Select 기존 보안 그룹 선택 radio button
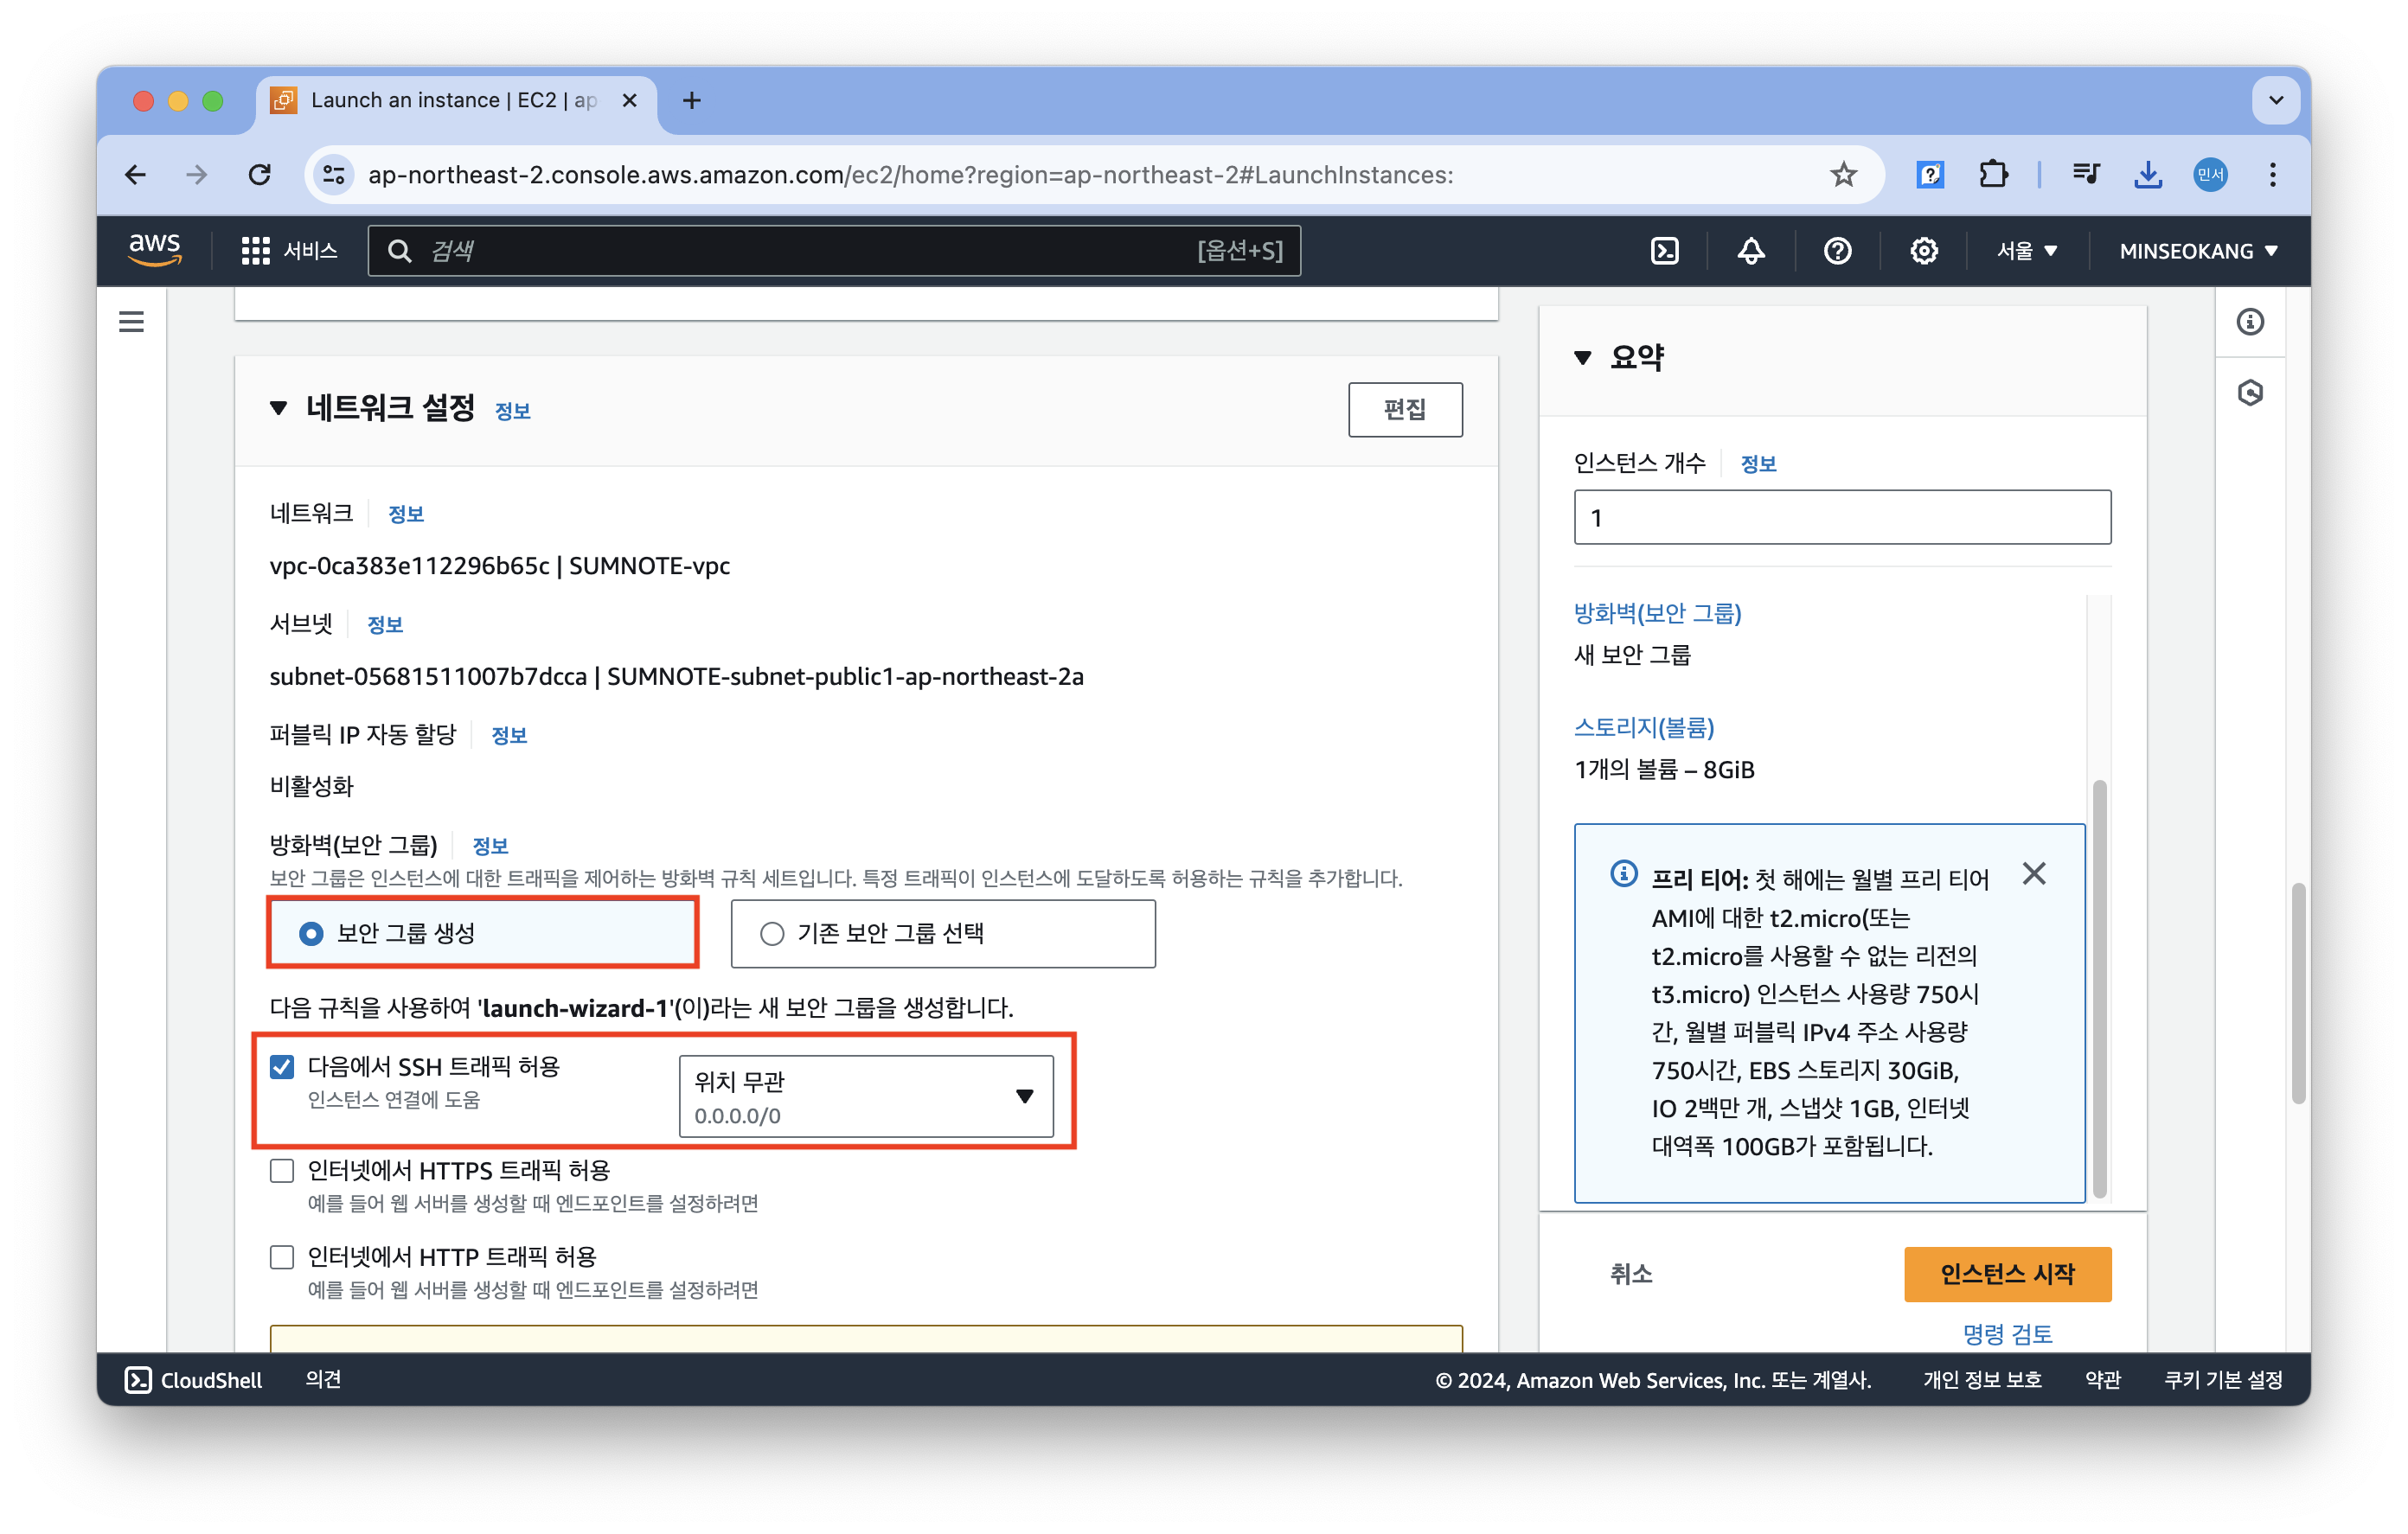The image size is (2408, 1534). [772, 934]
